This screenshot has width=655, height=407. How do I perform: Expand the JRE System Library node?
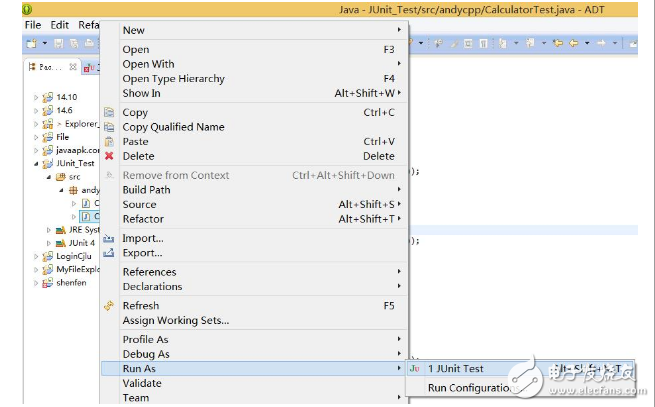click(x=48, y=229)
